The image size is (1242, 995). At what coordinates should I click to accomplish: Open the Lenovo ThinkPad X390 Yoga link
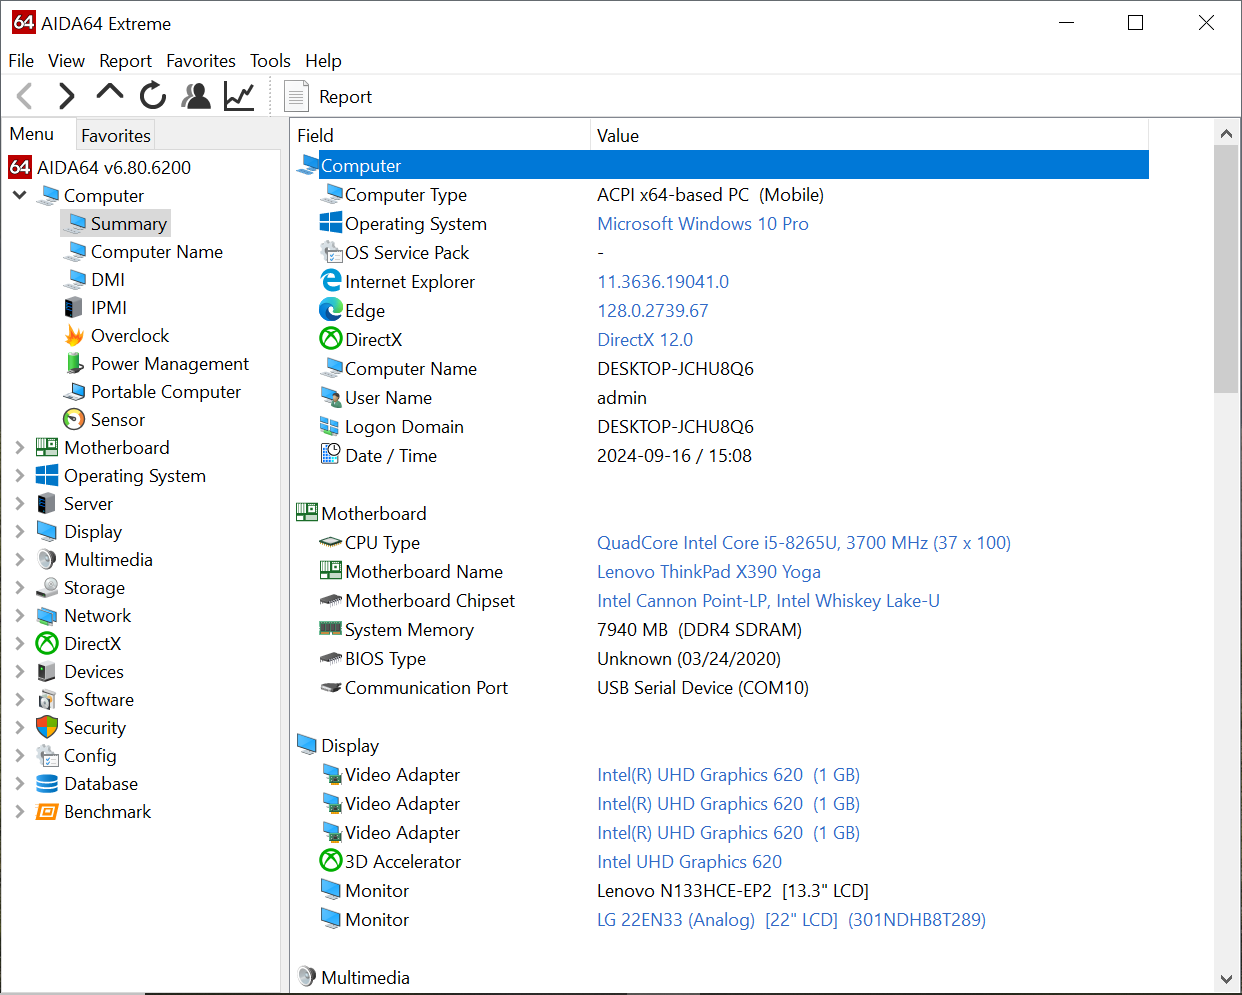(709, 572)
